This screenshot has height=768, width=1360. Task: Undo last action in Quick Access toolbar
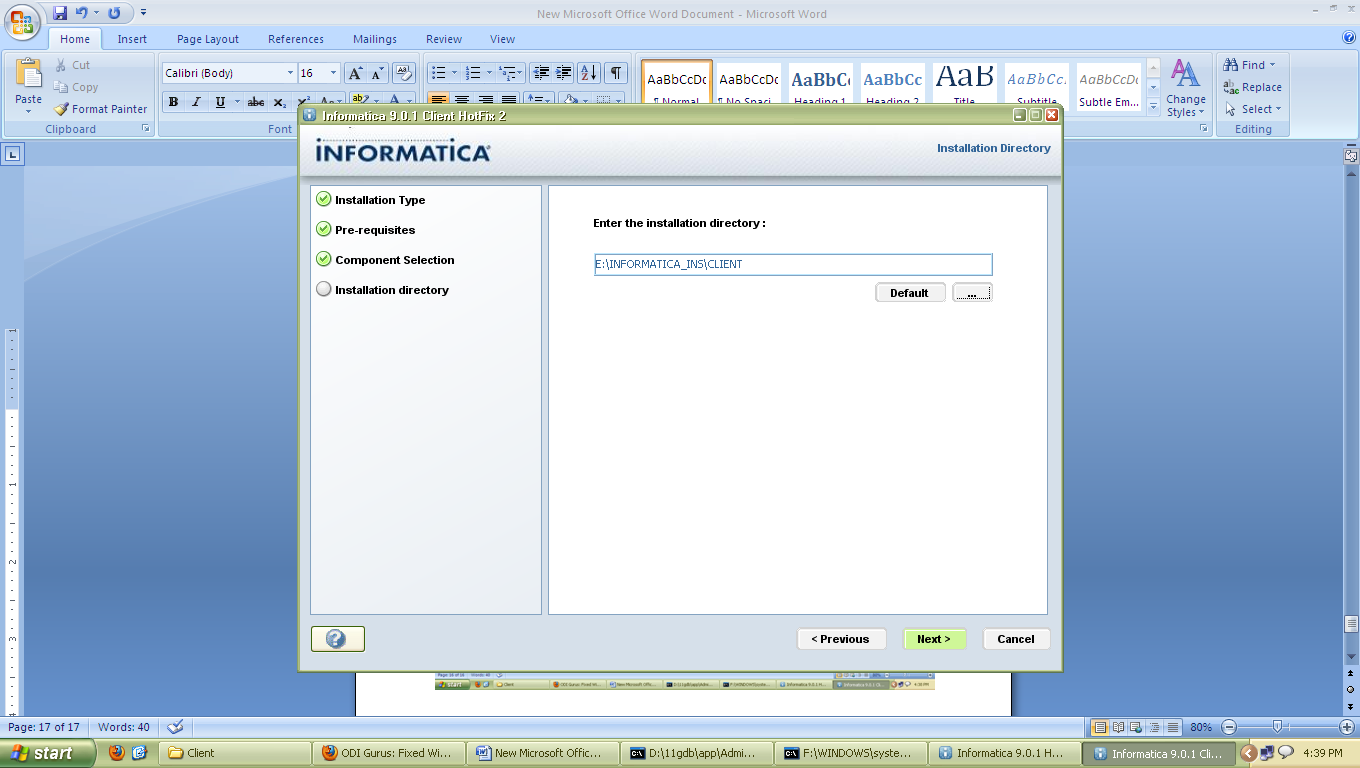[81, 13]
